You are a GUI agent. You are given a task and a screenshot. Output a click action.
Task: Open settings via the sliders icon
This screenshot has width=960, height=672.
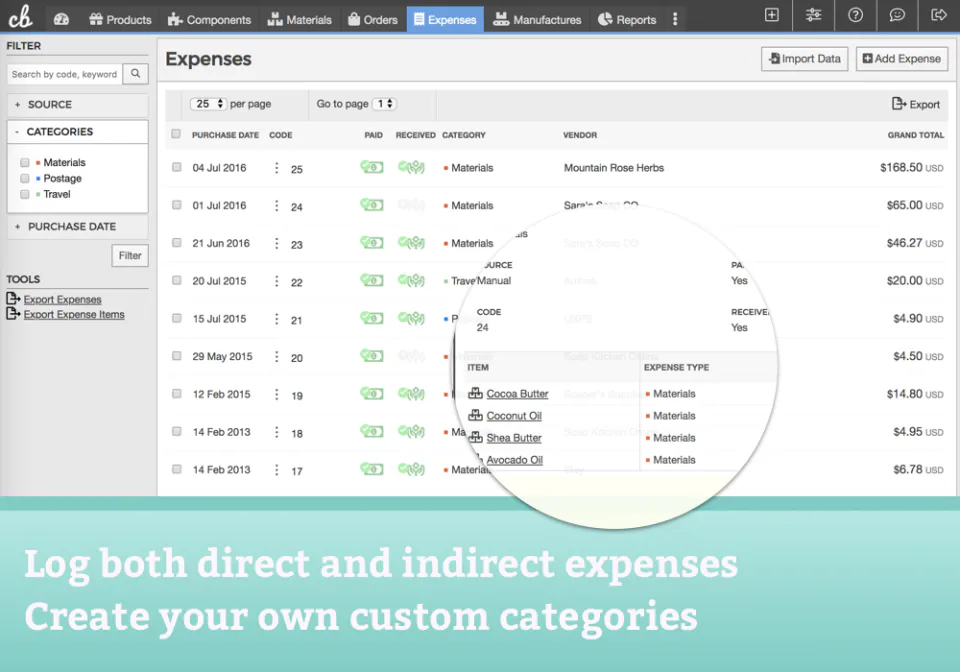(813, 15)
